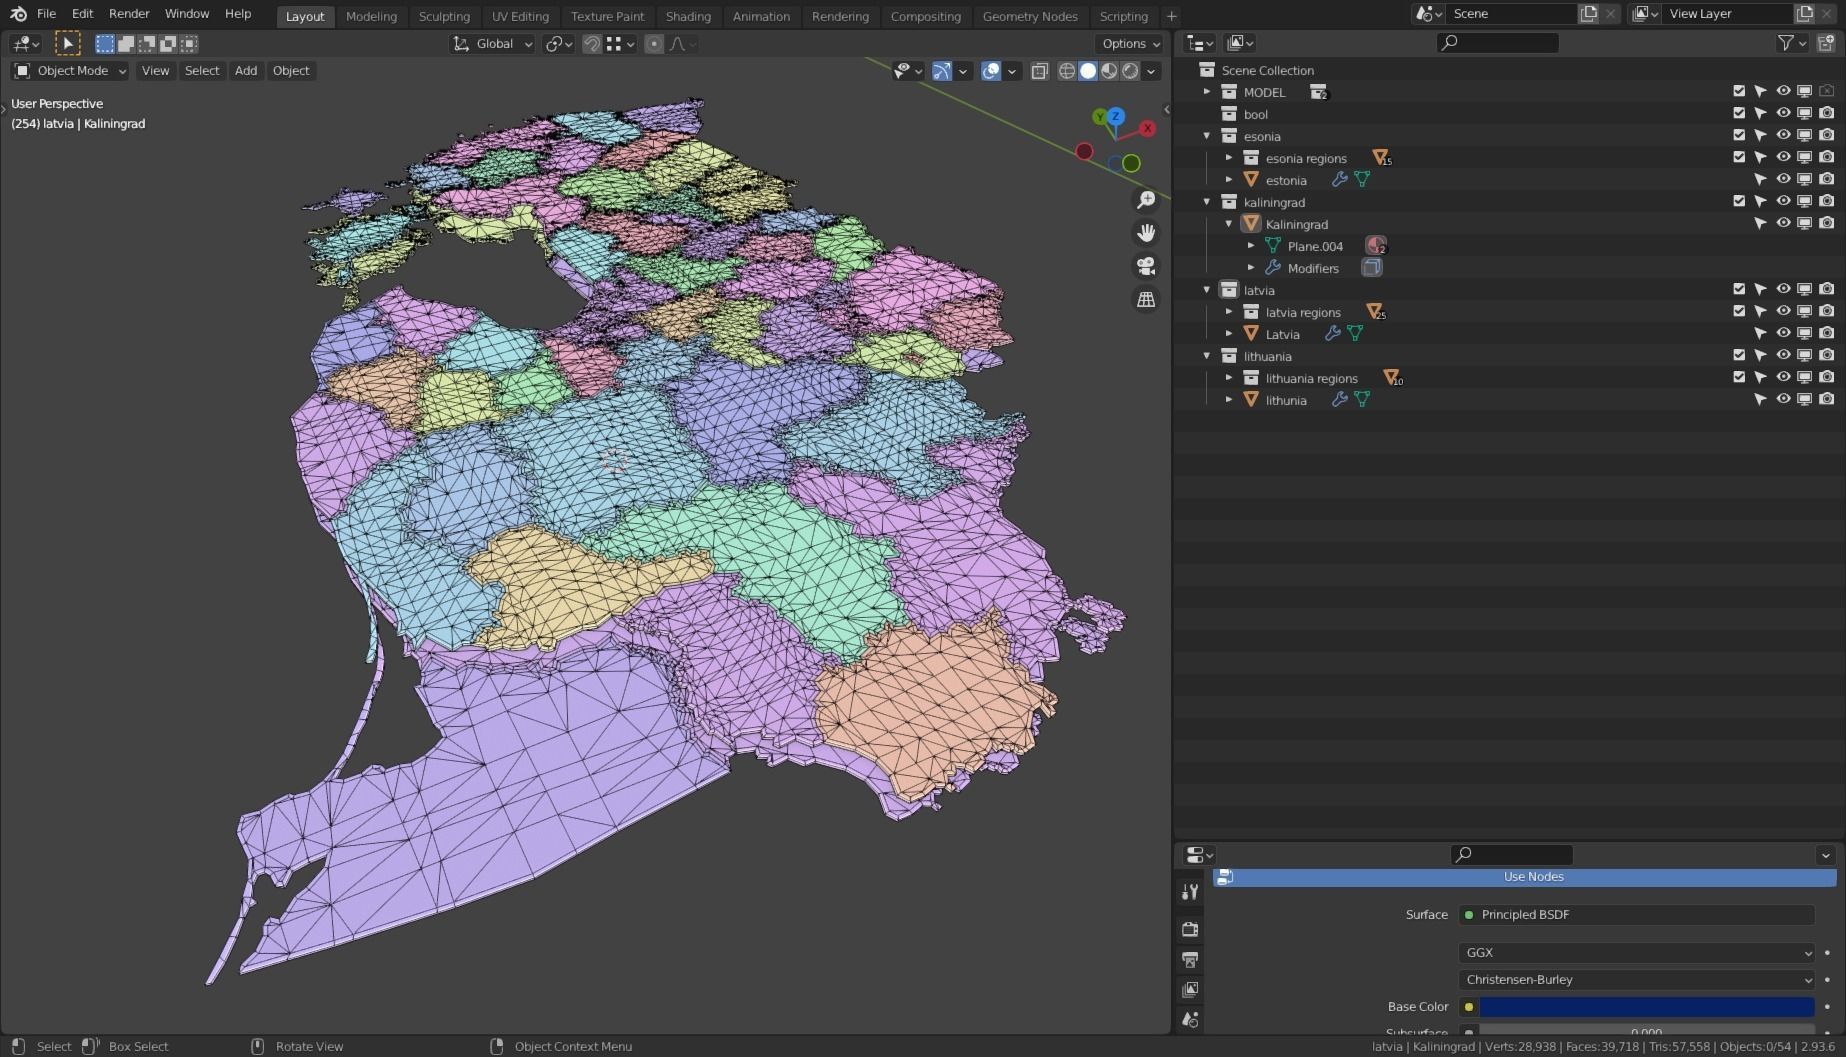The height and width of the screenshot is (1057, 1846).
Task: Open the Output properties tab icon
Action: coord(1190,960)
